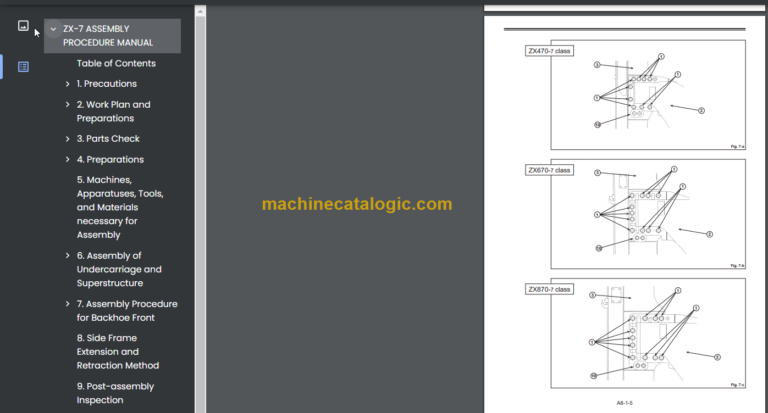Select the document outline icon in sidebar
The width and height of the screenshot is (768, 413).
[23, 67]
